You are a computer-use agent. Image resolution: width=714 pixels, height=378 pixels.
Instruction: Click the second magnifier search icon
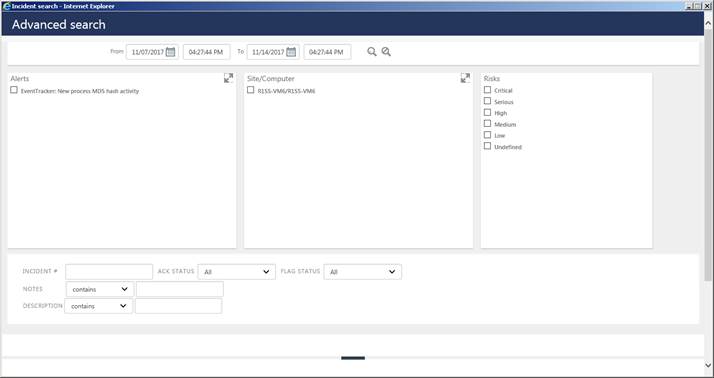click(x=386, y=51)
